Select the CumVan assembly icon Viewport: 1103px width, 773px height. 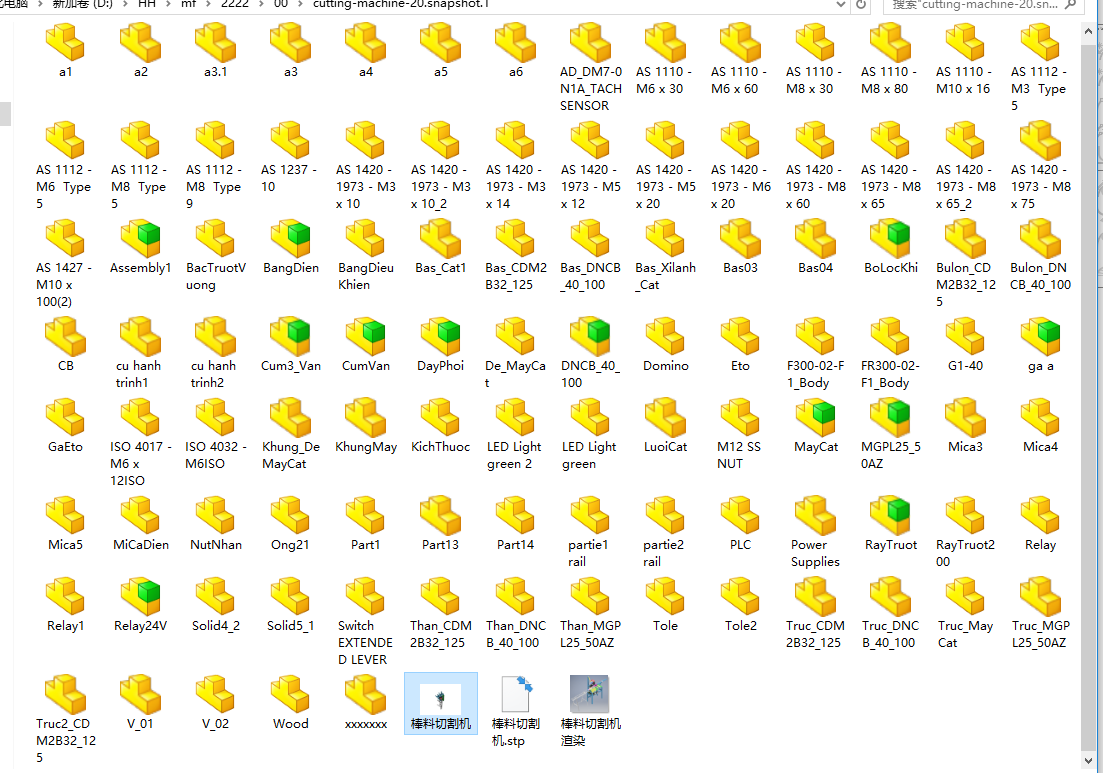coord(365,335)
